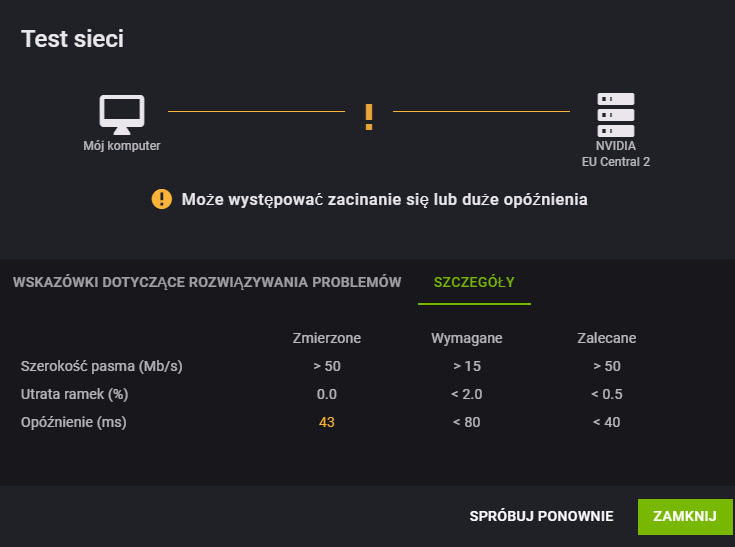This screenshot has width=735, height=547.
Task: Click the orange measured latency value 43
Action: click(x=327, y=422)
